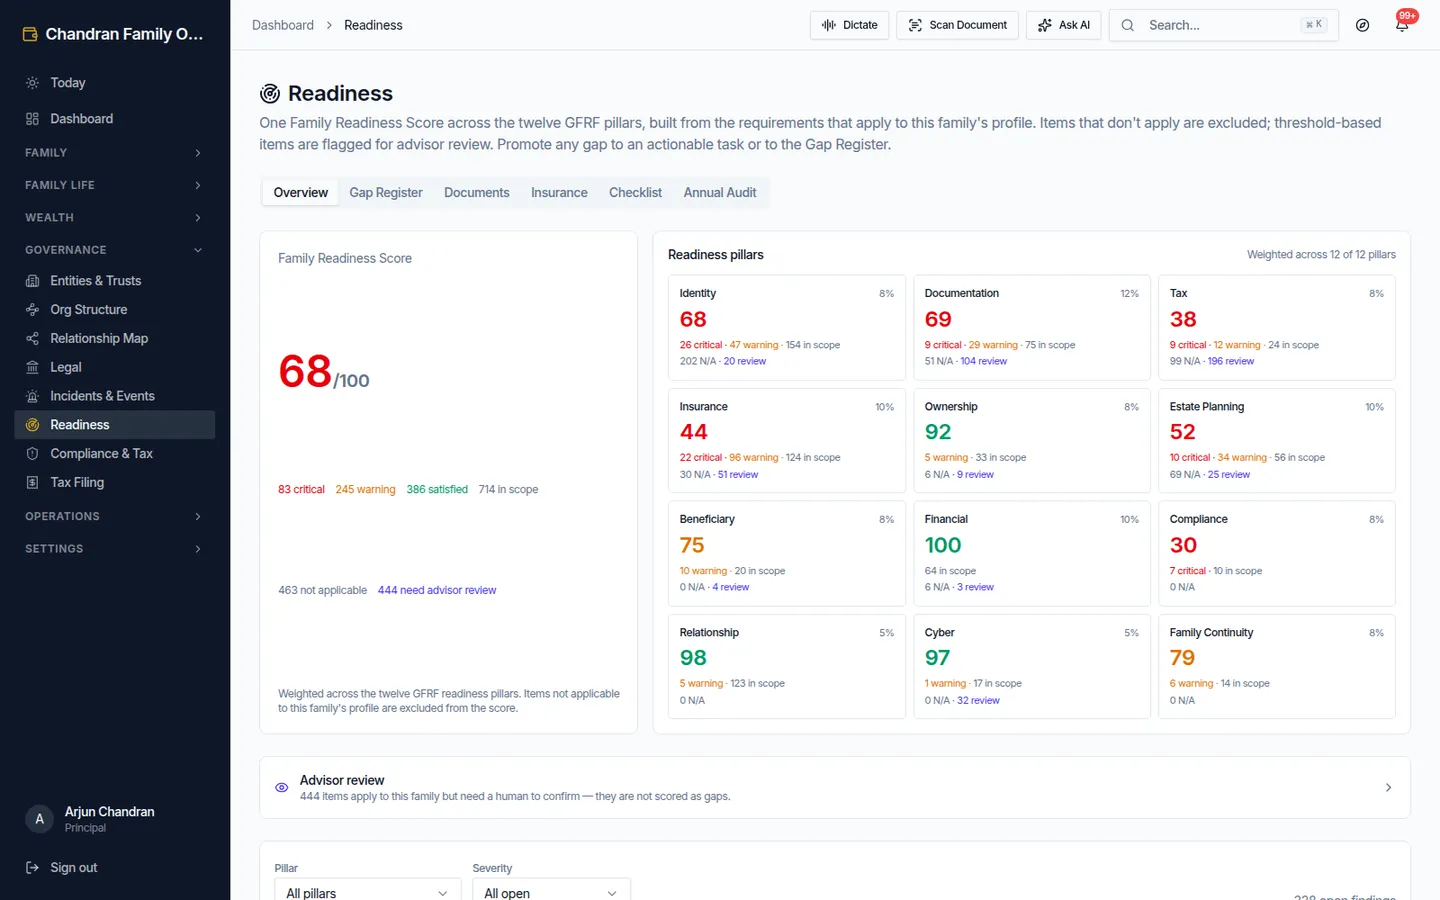Viewport: 1440px width, 900px height.
Task: Click the Relationship Map share icon
Action: [x=32, y=339]
